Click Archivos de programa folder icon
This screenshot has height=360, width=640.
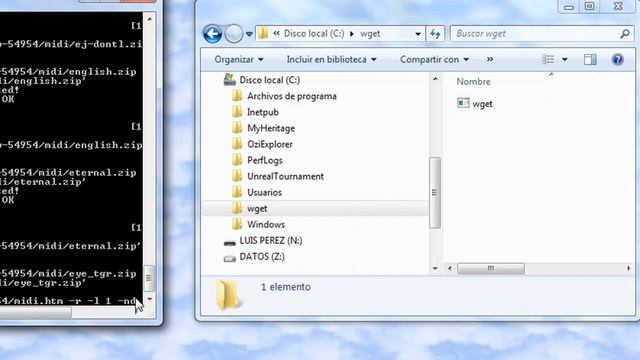[x=237, y=96]
